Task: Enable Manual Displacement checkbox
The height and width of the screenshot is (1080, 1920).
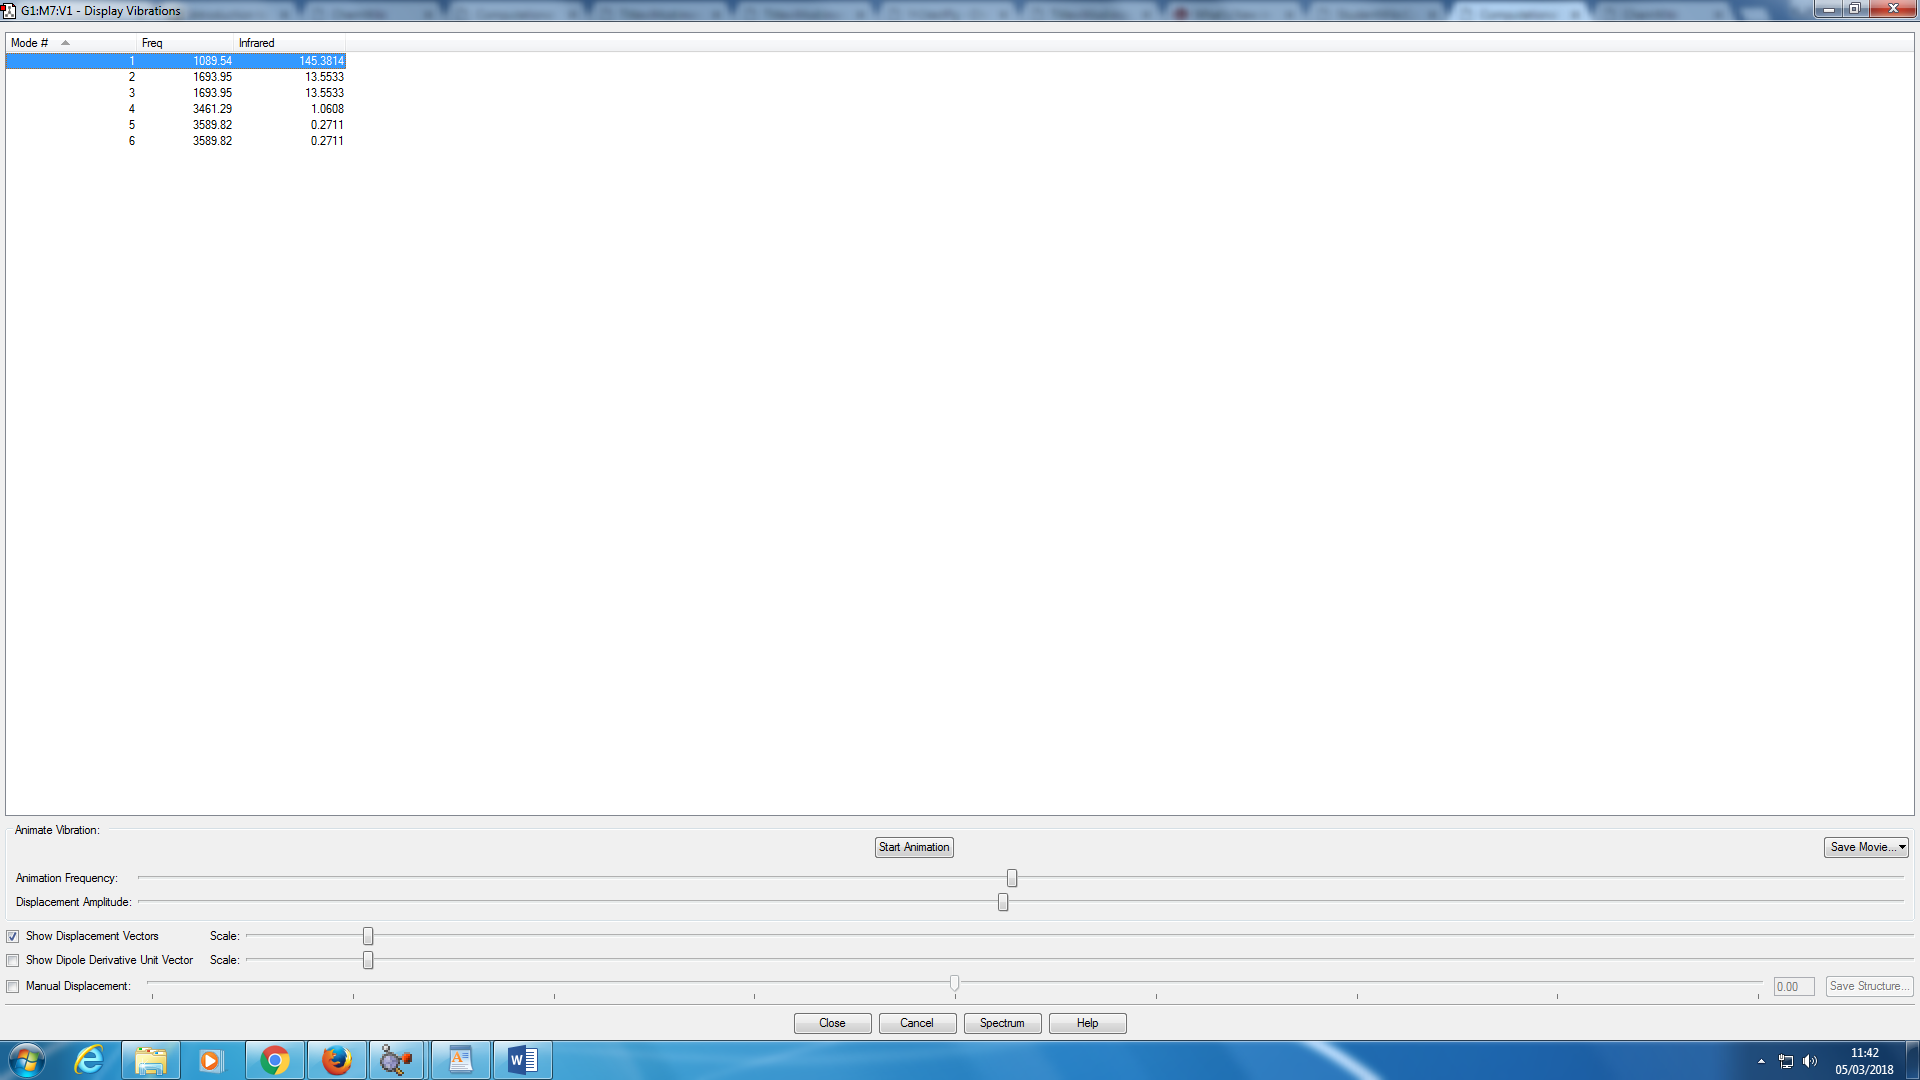Action: [x=13, y=987]
